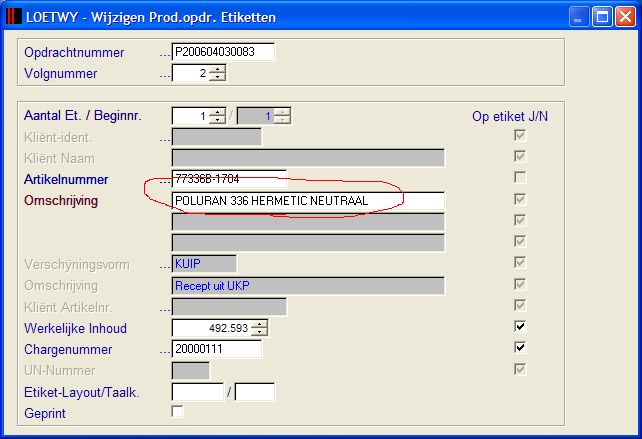This screenshot has width=642, height=439.
Task: Open lookup dots next to Opdrachtnummer
Action: (x=165, y=55)
